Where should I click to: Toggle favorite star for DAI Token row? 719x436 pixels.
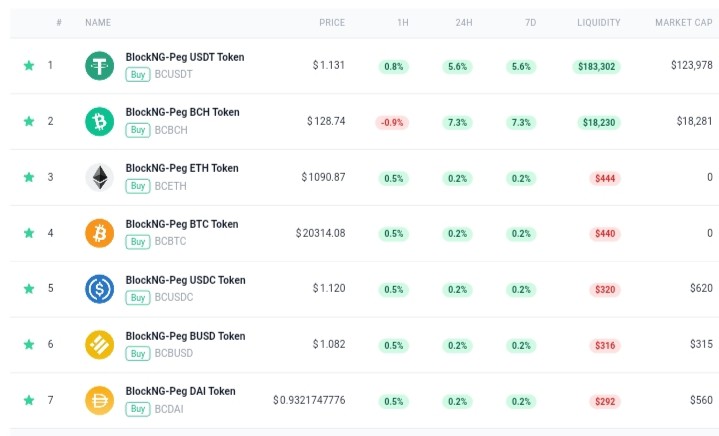(29, 400)
